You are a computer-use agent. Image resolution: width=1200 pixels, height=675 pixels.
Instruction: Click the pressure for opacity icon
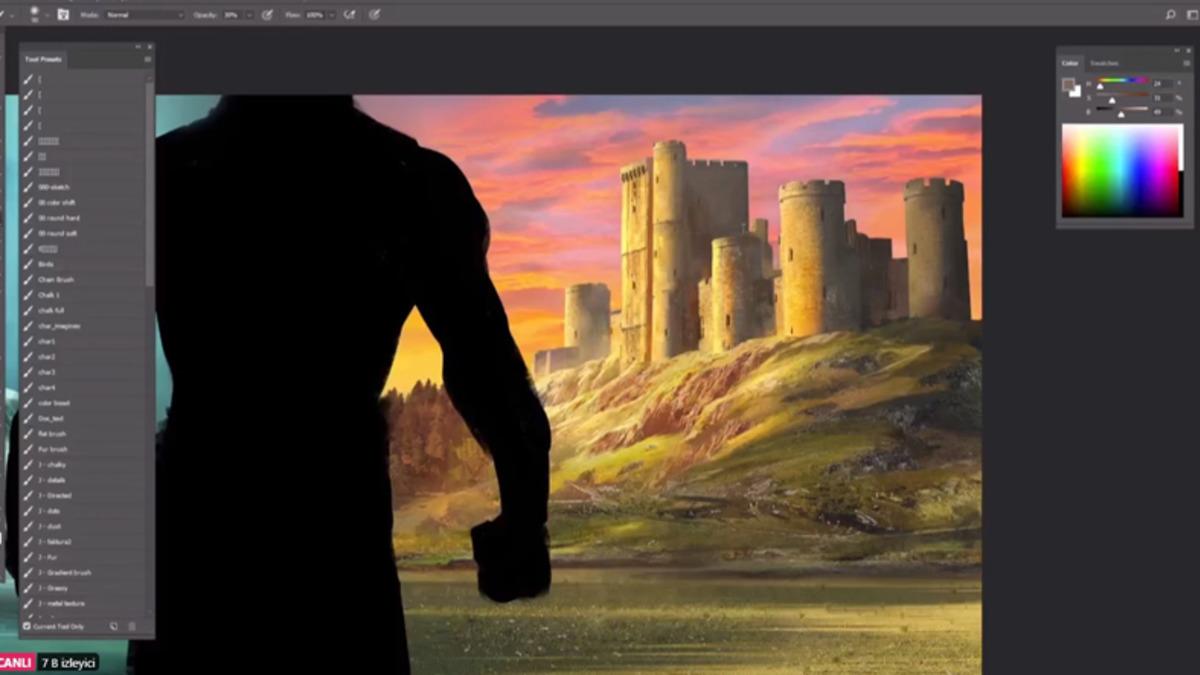pos(267,15)
